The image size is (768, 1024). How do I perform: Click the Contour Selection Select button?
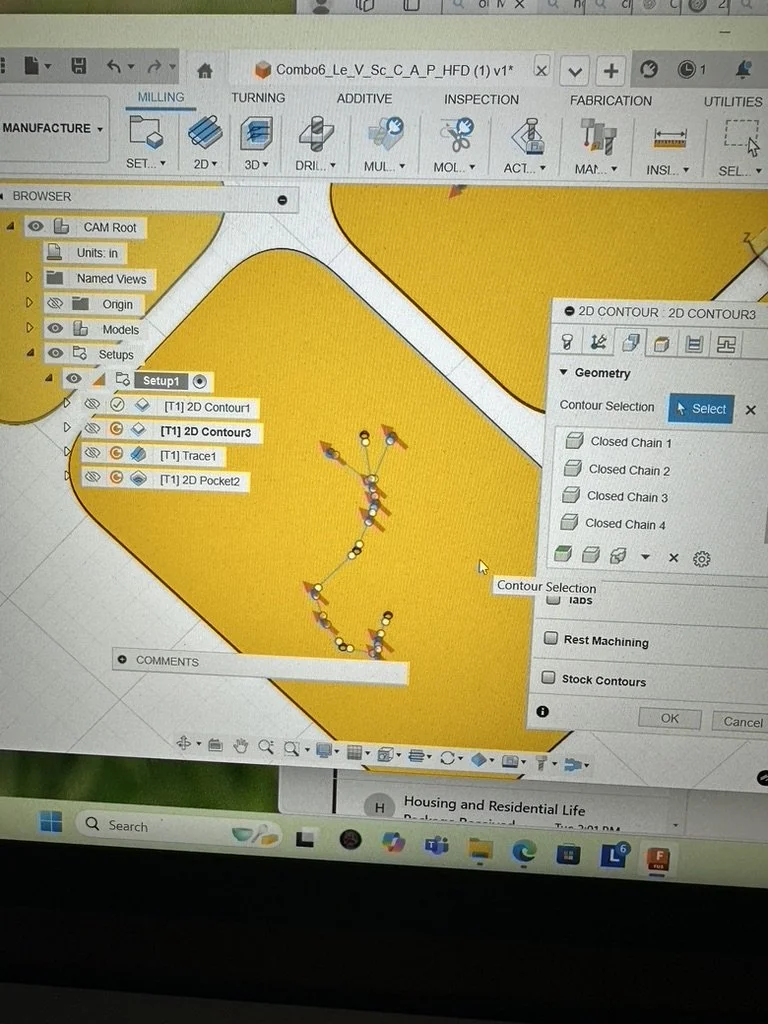[x=701, y=409]
